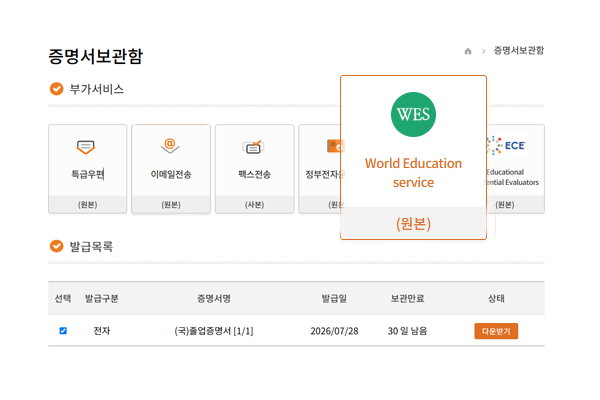600x400 pixels.
Task: Click the 전자 cell in issue list
Action: [102, 331]
